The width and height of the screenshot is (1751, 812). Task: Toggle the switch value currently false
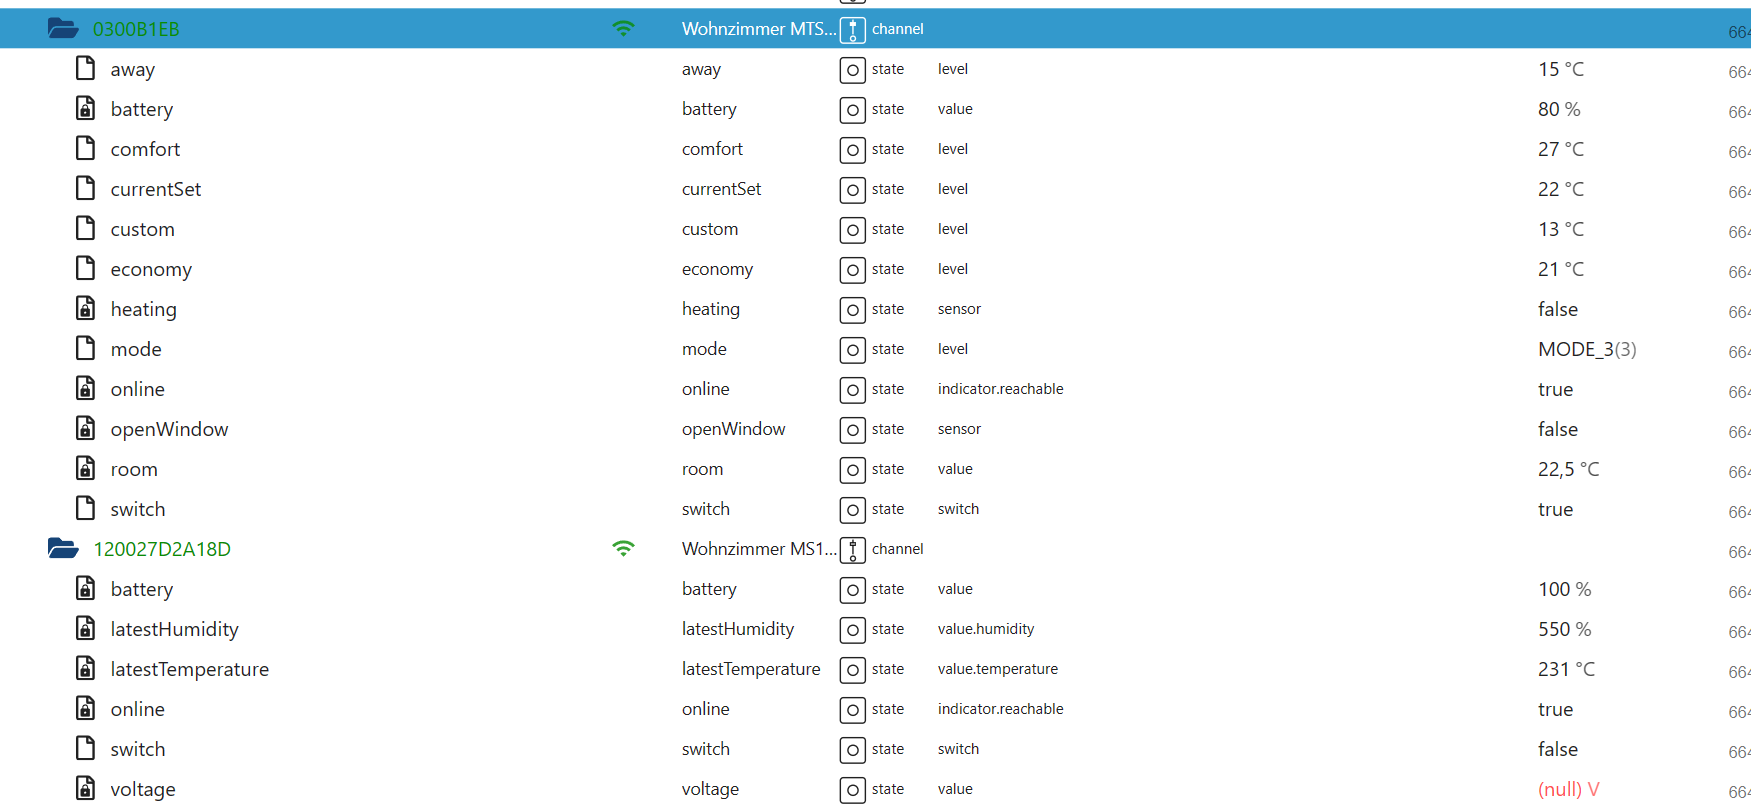(x=1557, y=749)
